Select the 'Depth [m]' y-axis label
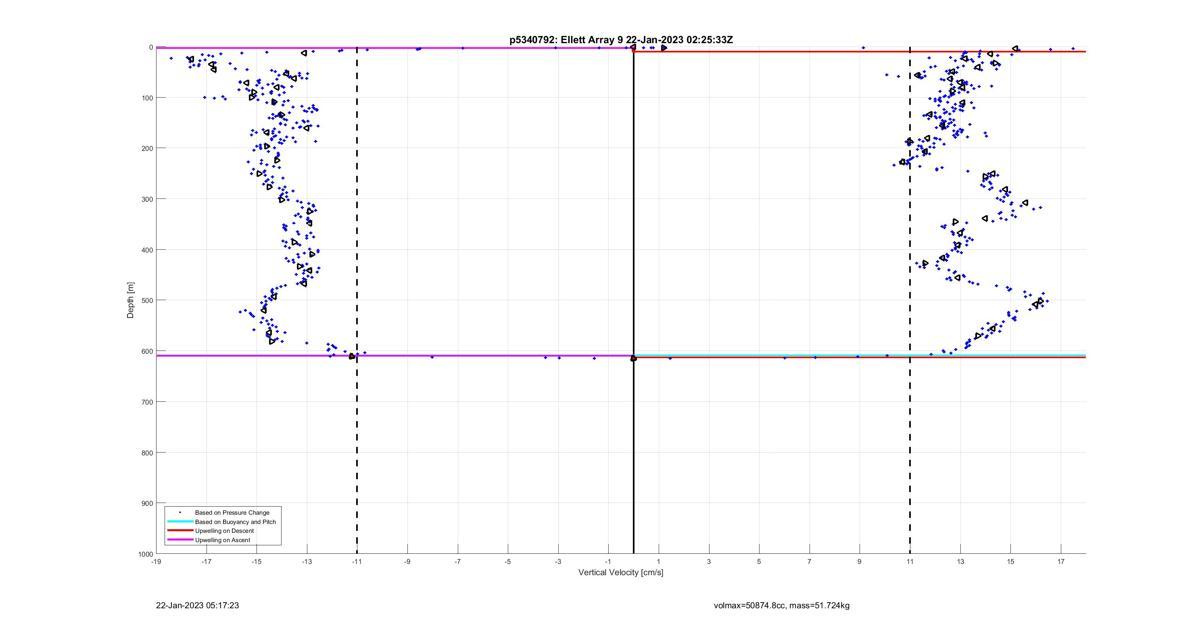The image size is (1200, 622). [x=130, y=300]
